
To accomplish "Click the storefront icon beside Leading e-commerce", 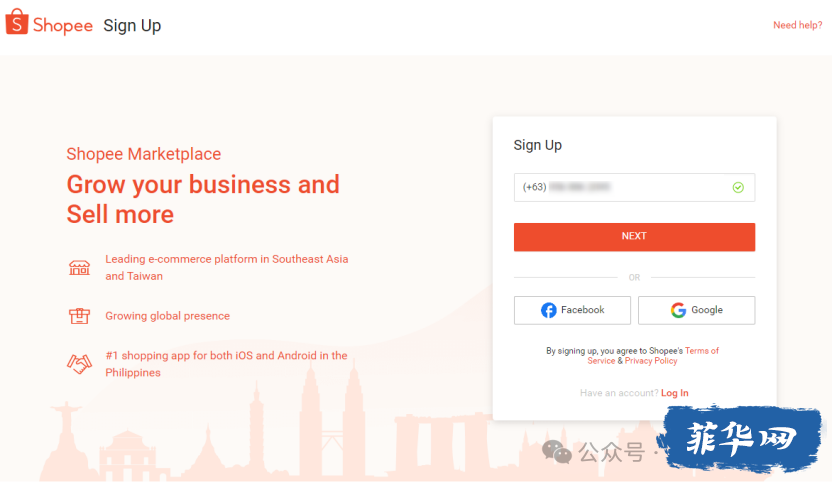I will point(79,267).
